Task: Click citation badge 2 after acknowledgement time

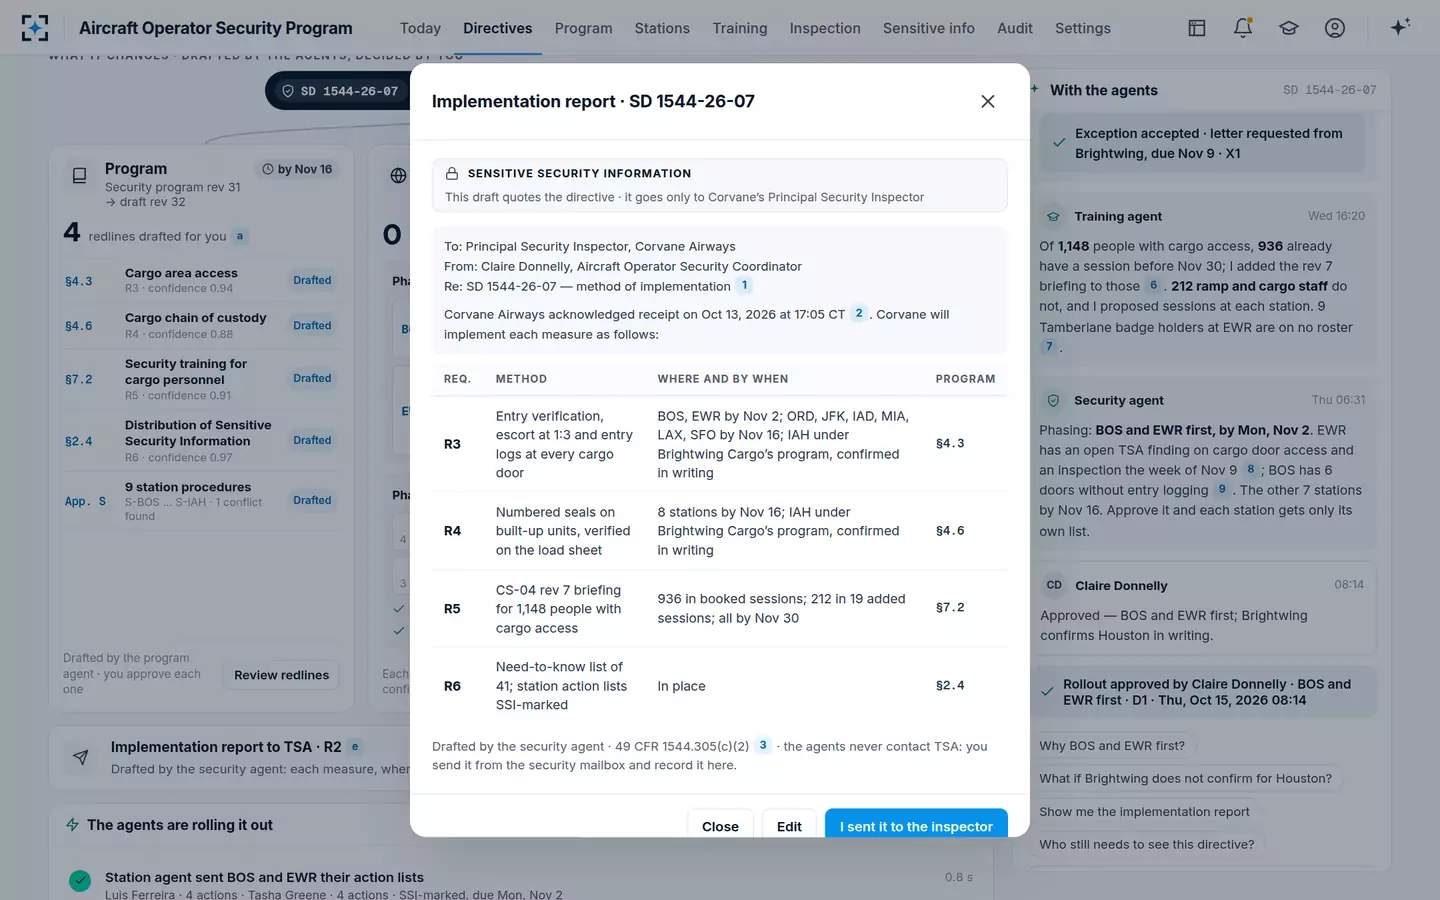Action: 858,314
